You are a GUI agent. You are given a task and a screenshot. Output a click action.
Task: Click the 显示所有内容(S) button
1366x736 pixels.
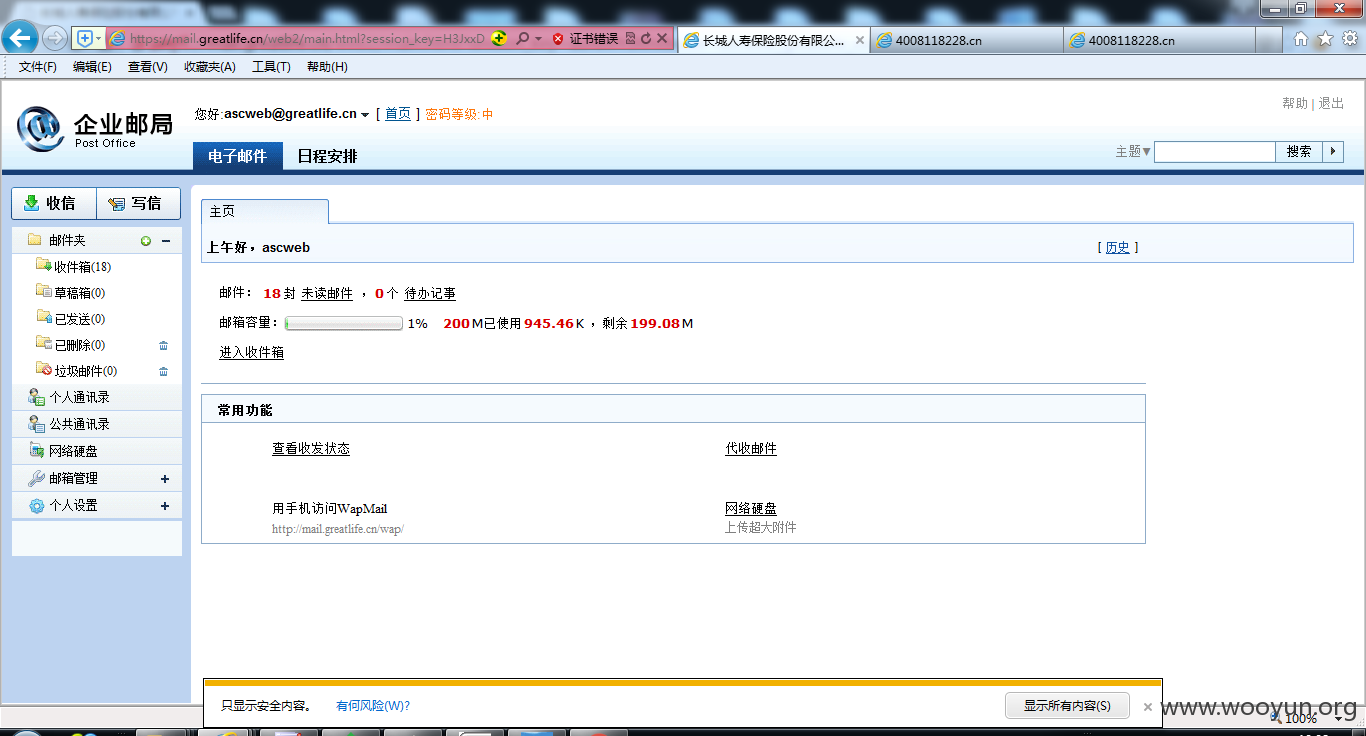1067,706
